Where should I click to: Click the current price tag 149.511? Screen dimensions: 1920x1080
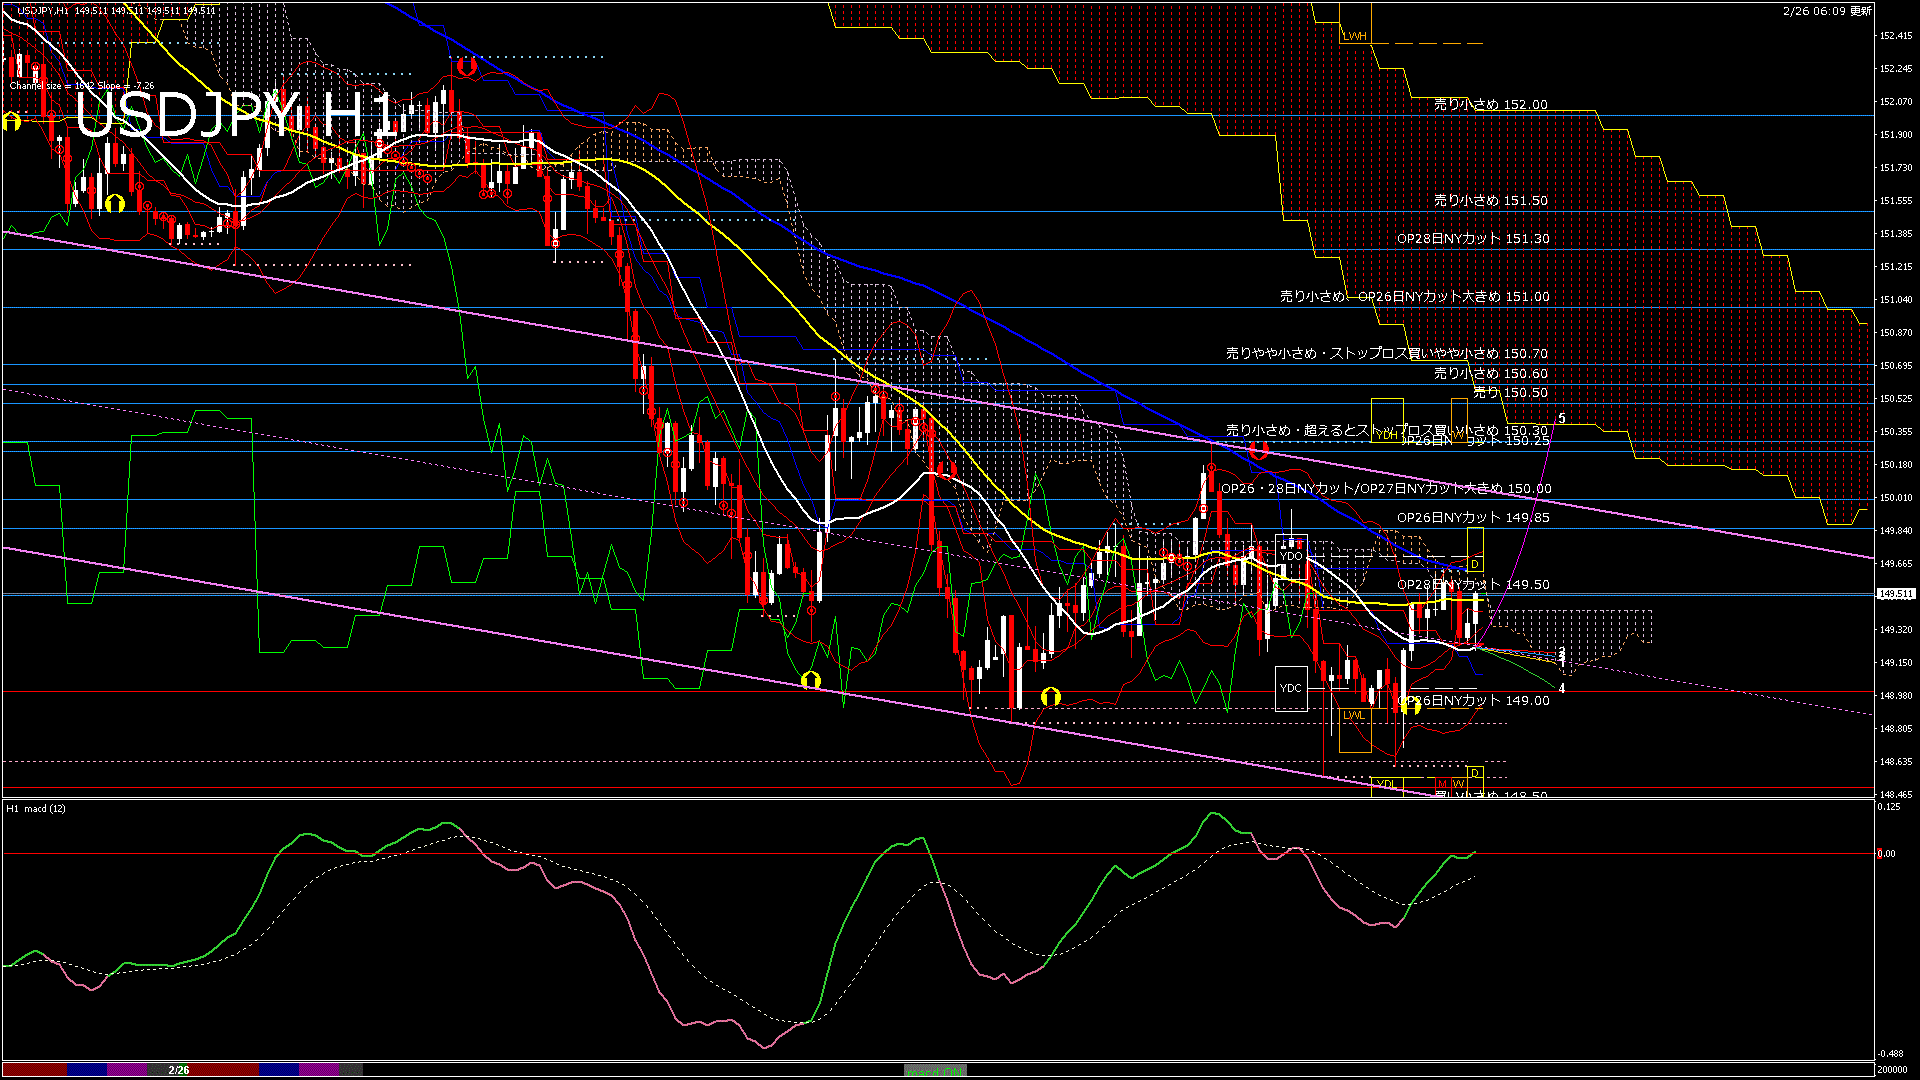click(1896, 594)
